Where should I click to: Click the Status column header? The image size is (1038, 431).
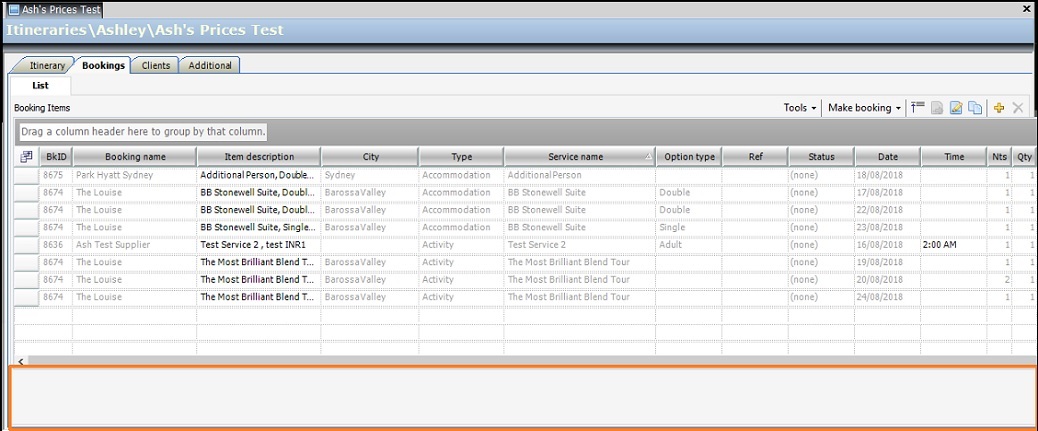click(x=820, y=157)
